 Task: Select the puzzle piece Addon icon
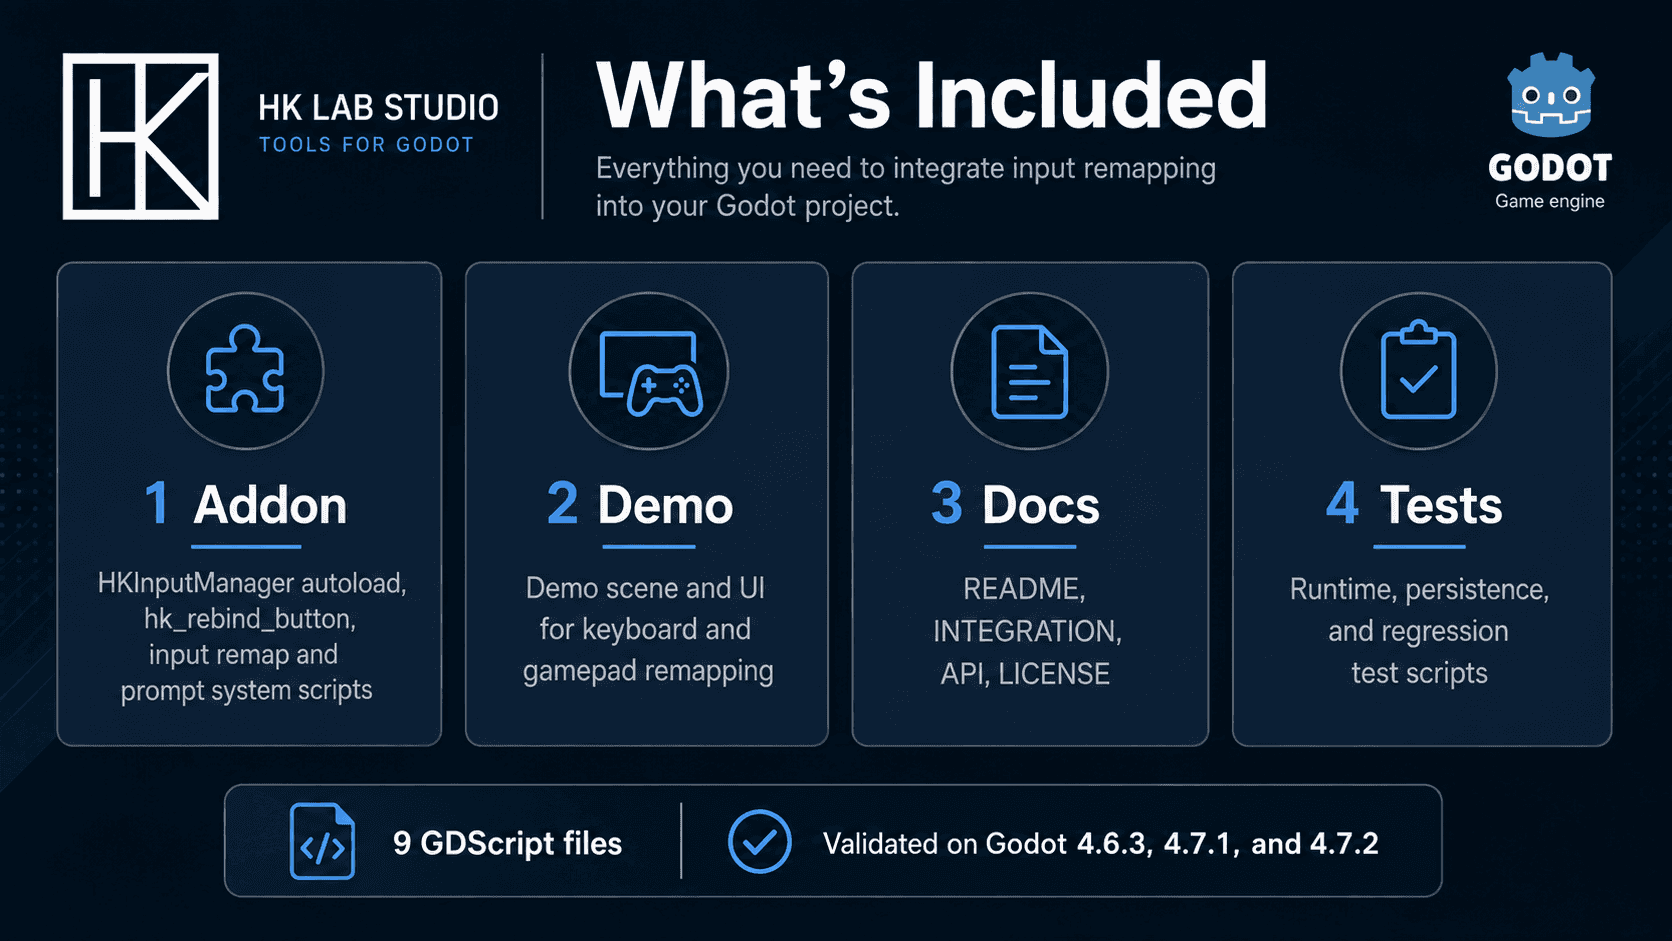pyautogui.click(x=245, y=370)
